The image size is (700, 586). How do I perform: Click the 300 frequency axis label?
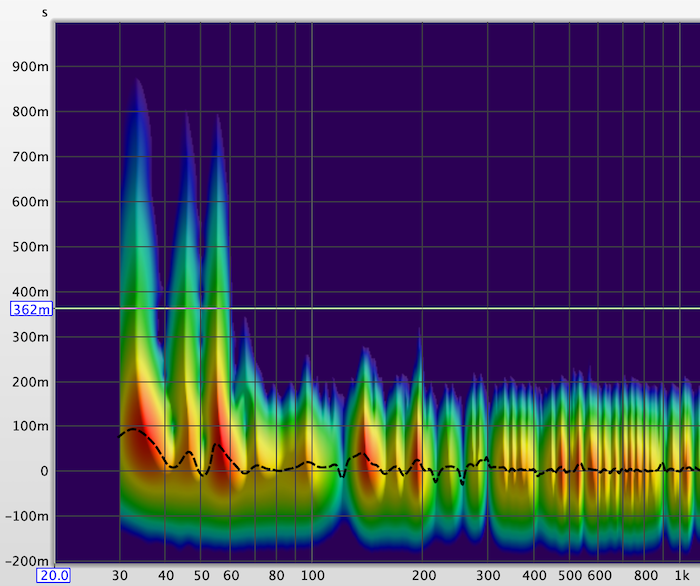tap(488, 575)
